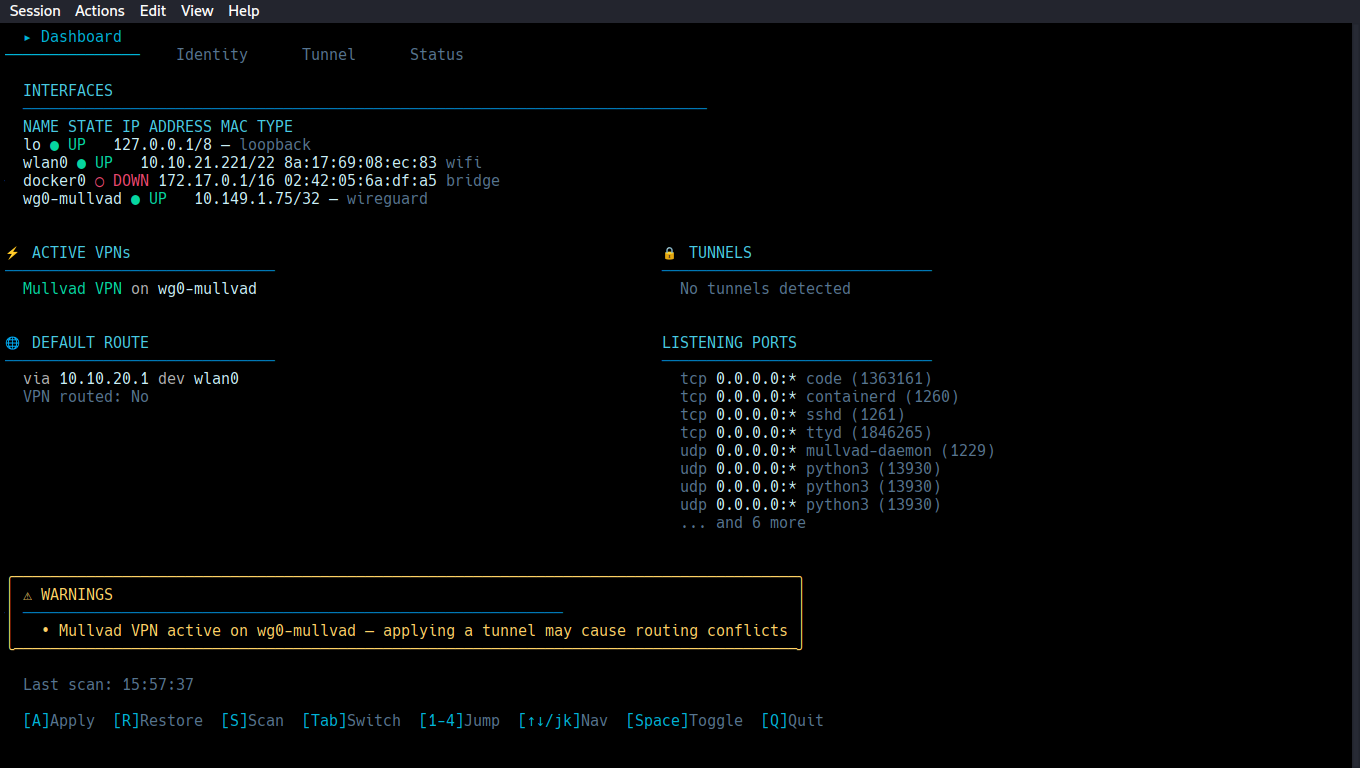This screenshot has height=768, width=1360.
Task: Click MAC address 8a:17:69:08:ec:83
Action: click(361, 163)
